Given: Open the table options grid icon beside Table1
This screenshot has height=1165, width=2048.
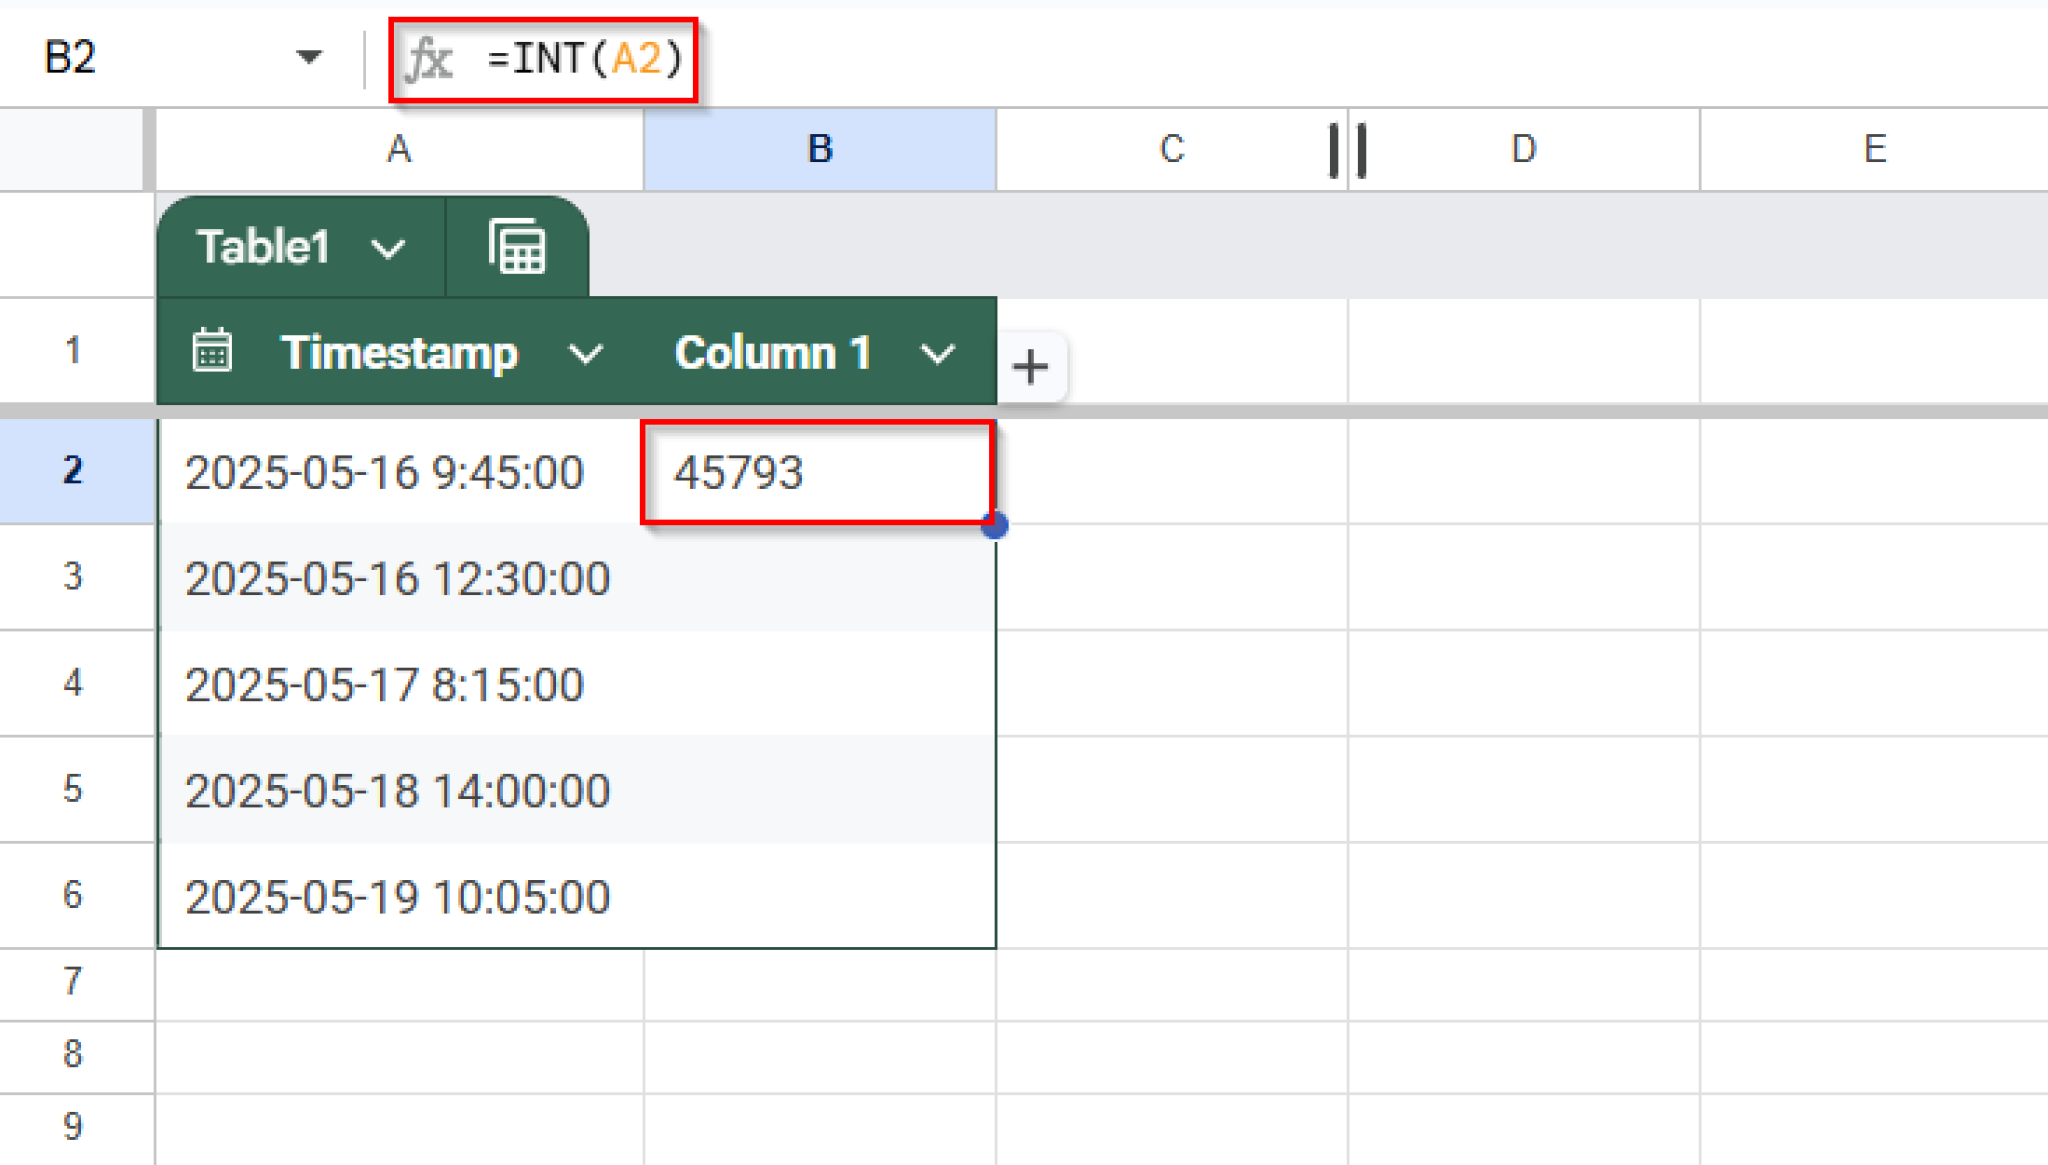Looking at the screenshot, I should [516, 247].
